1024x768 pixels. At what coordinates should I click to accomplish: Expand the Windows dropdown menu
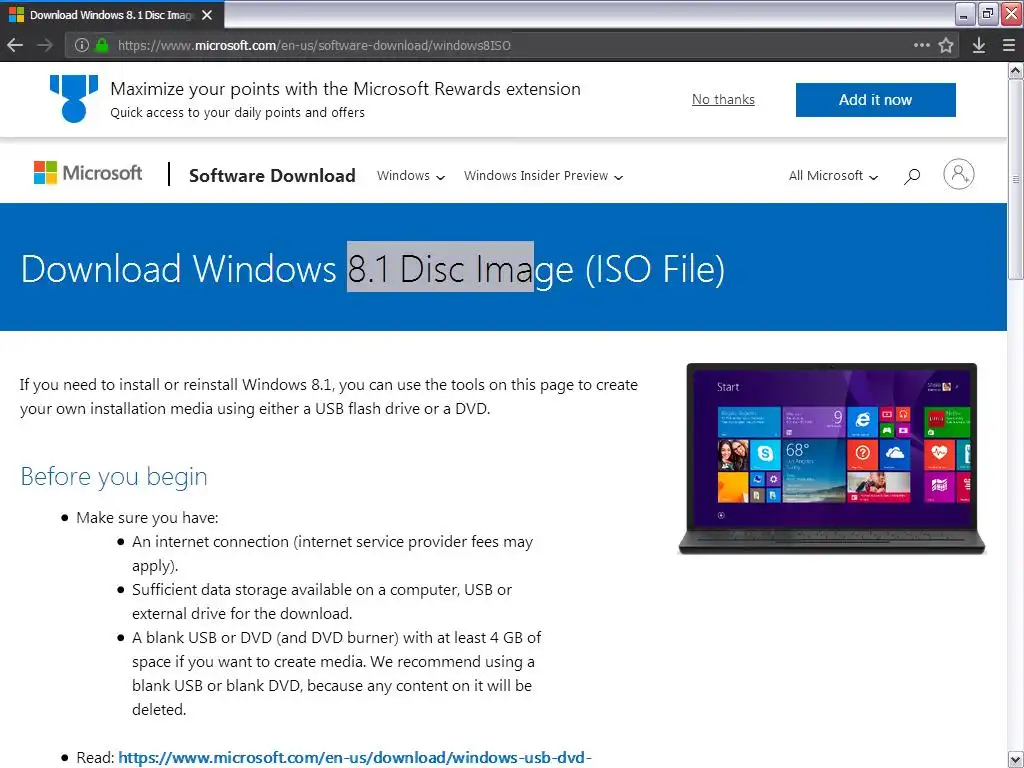(411, 176)
